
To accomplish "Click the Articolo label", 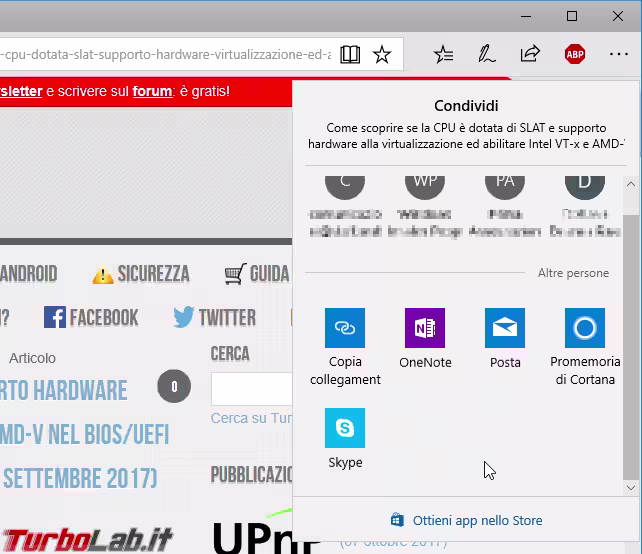I will [x=32, y=358].
